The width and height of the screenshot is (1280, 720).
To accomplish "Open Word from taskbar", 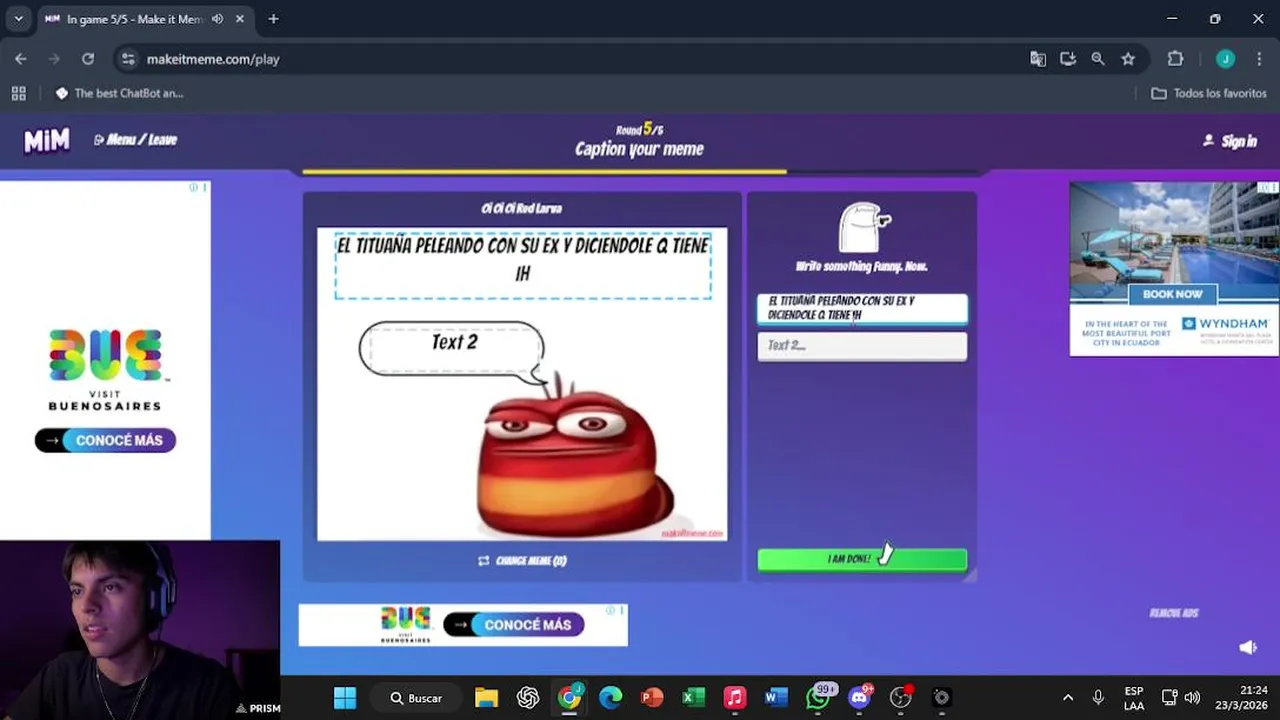I will 776,698.
